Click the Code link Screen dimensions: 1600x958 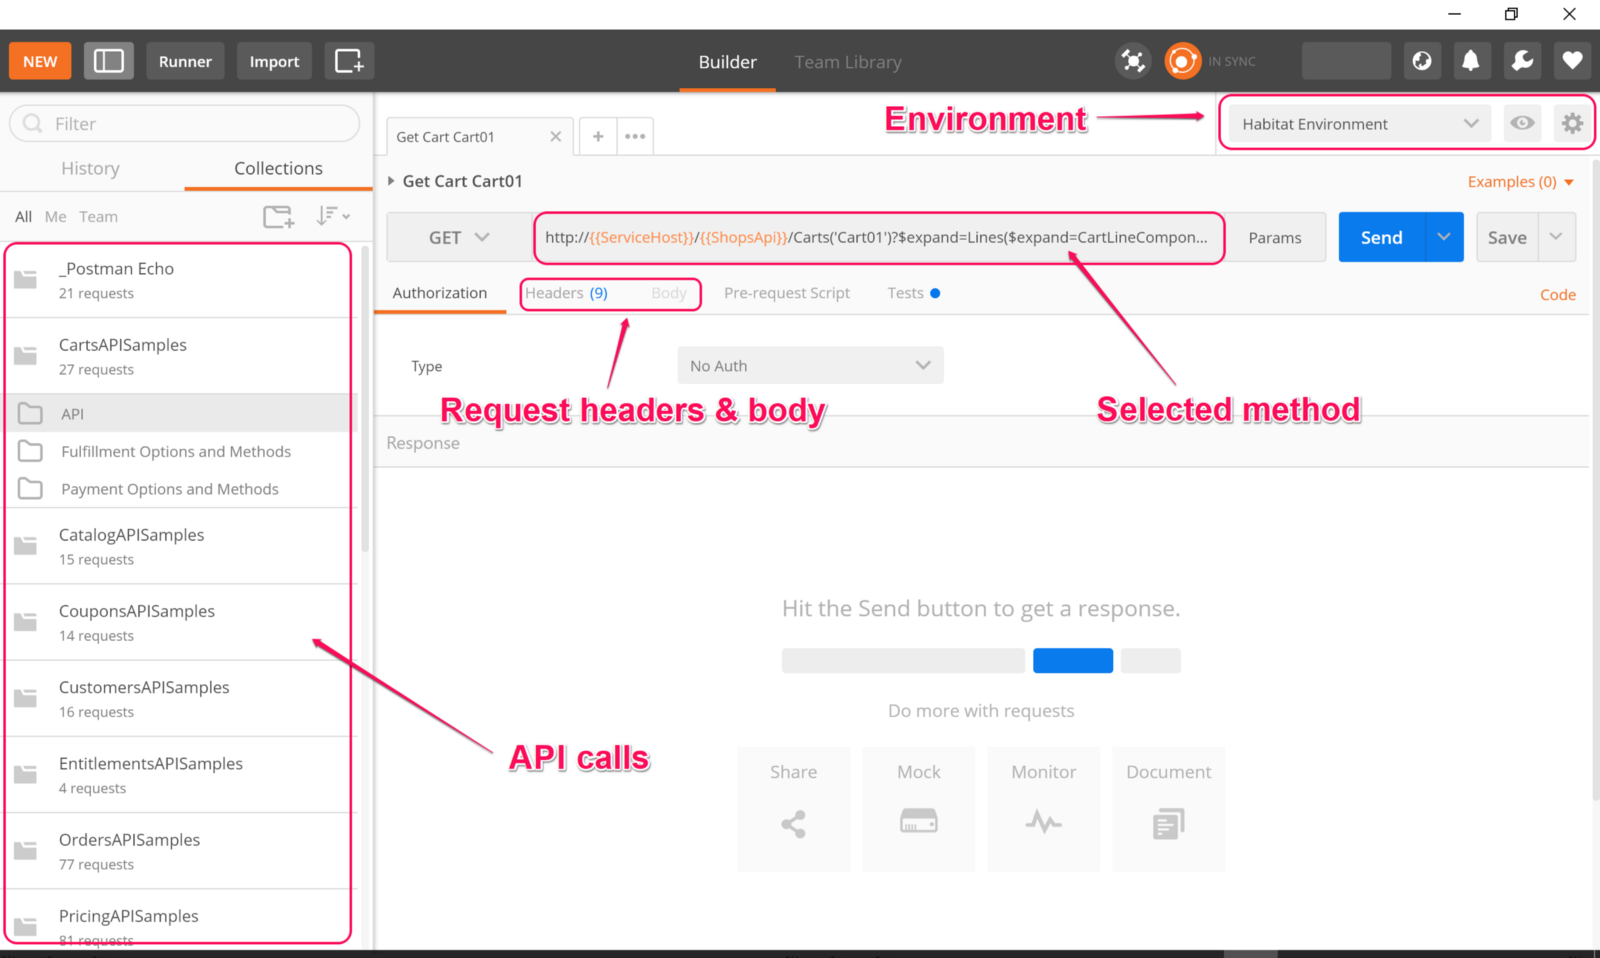point(1558,294)
